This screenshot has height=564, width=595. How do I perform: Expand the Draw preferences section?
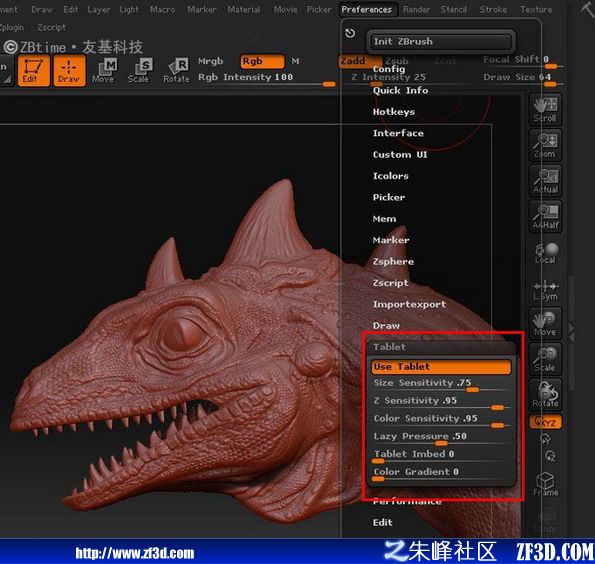[386, 326]
